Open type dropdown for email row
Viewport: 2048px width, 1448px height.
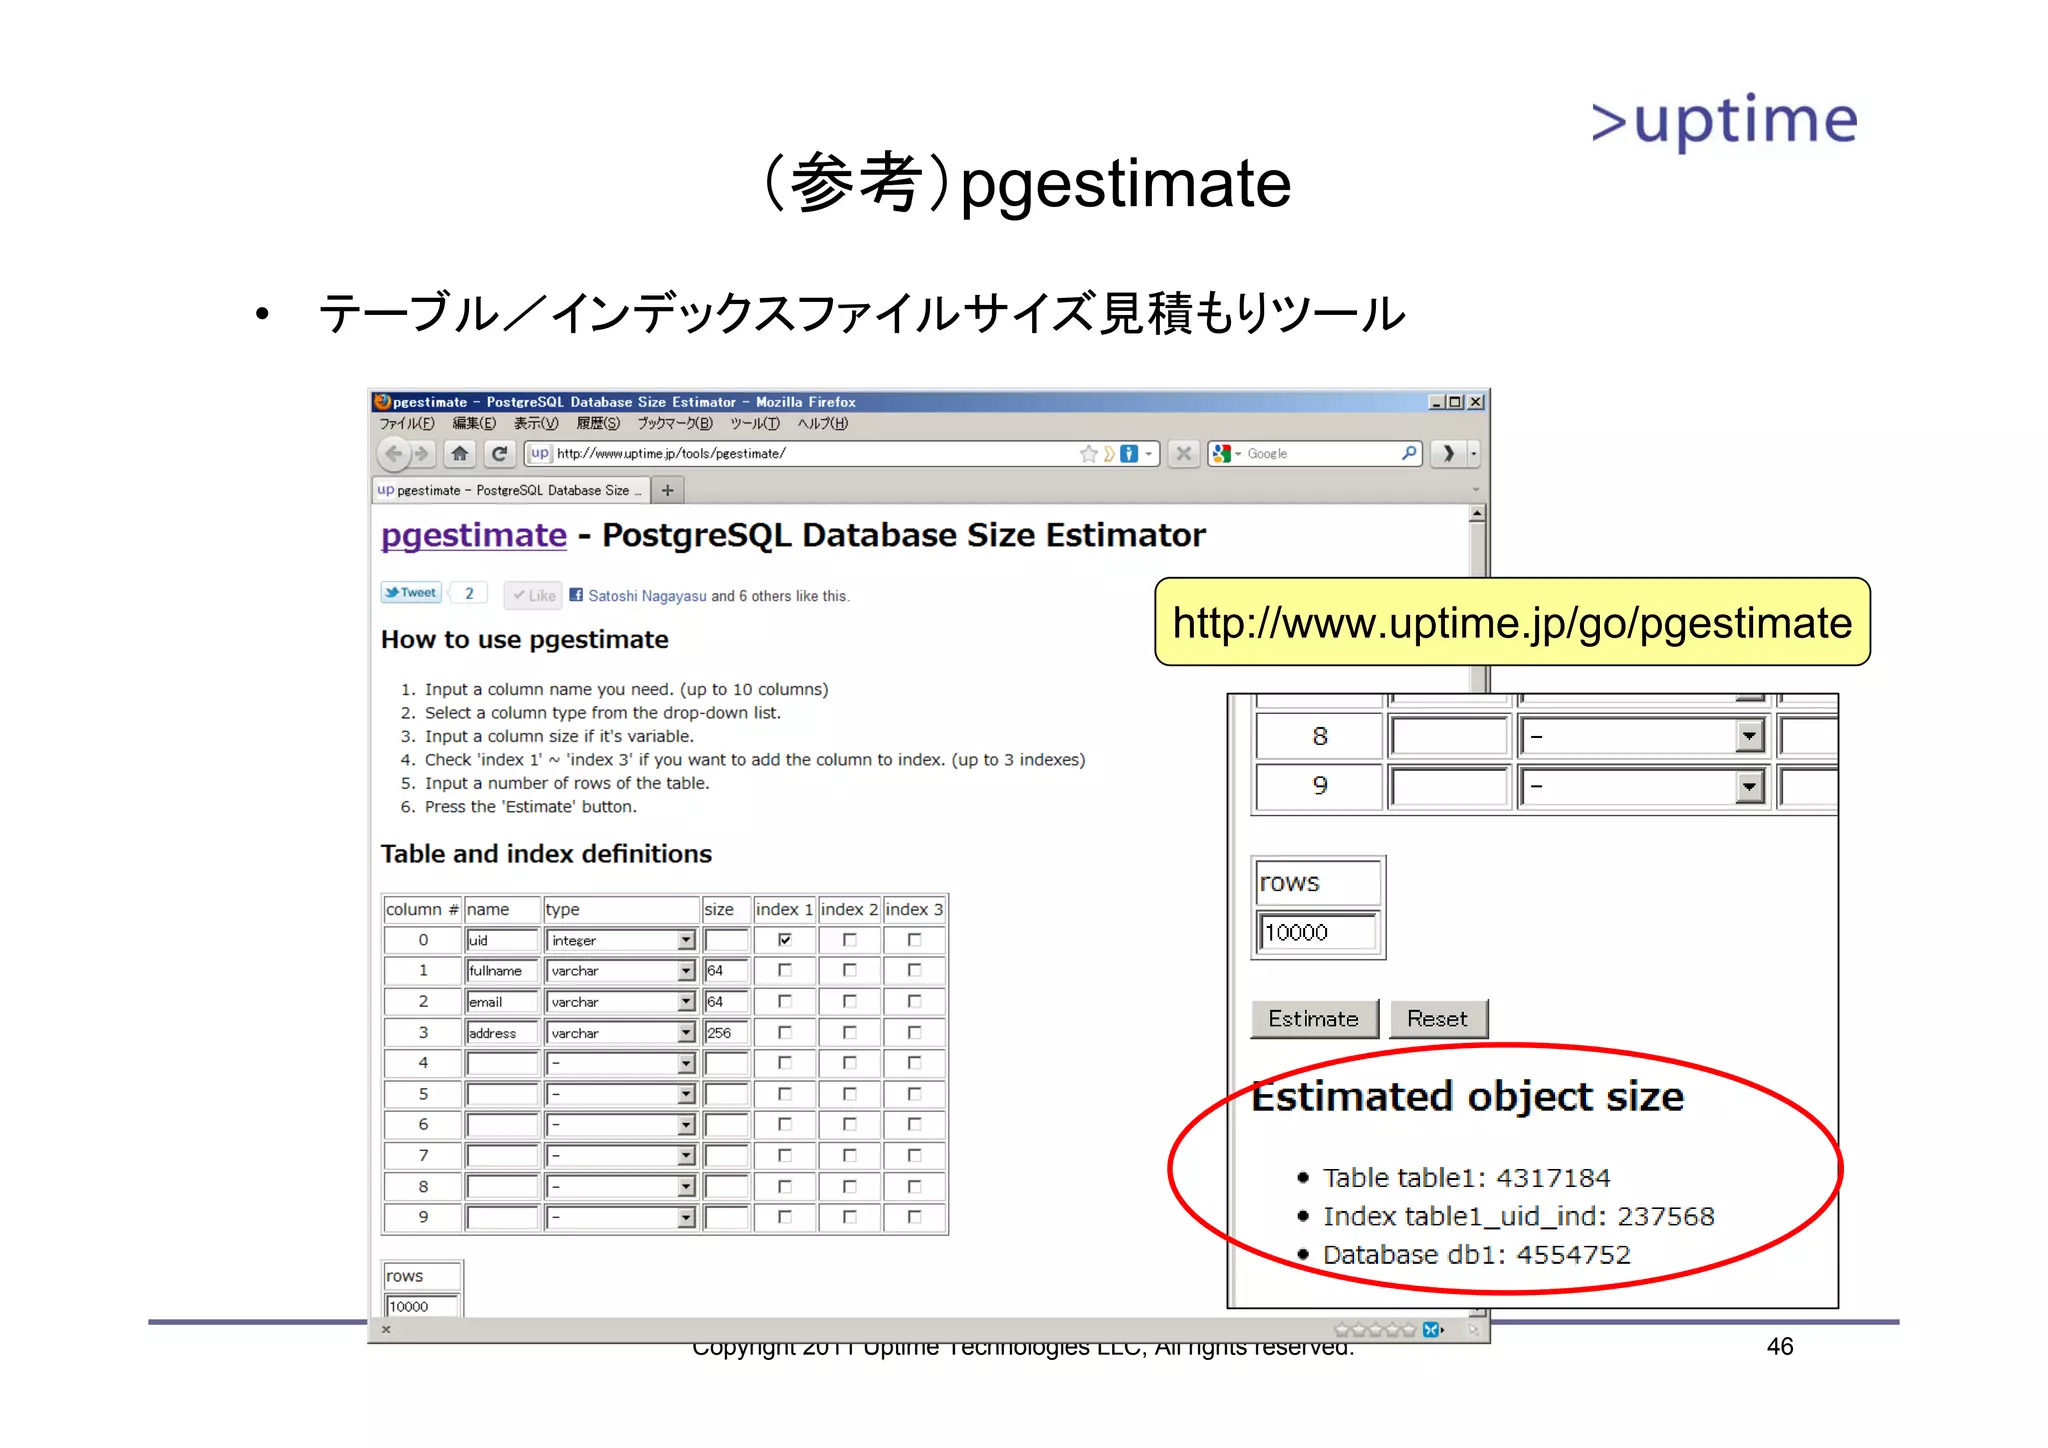(621, 1002)
